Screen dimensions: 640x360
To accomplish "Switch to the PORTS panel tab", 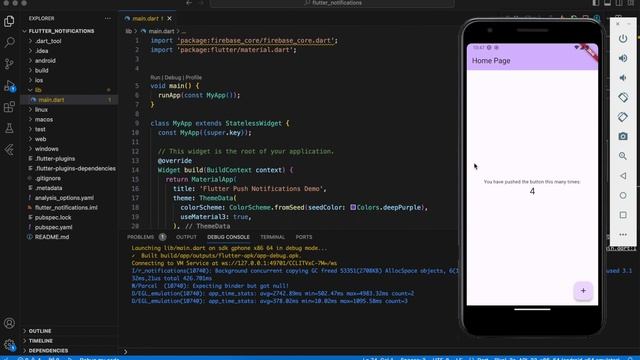I will click(x=304, y=237).
